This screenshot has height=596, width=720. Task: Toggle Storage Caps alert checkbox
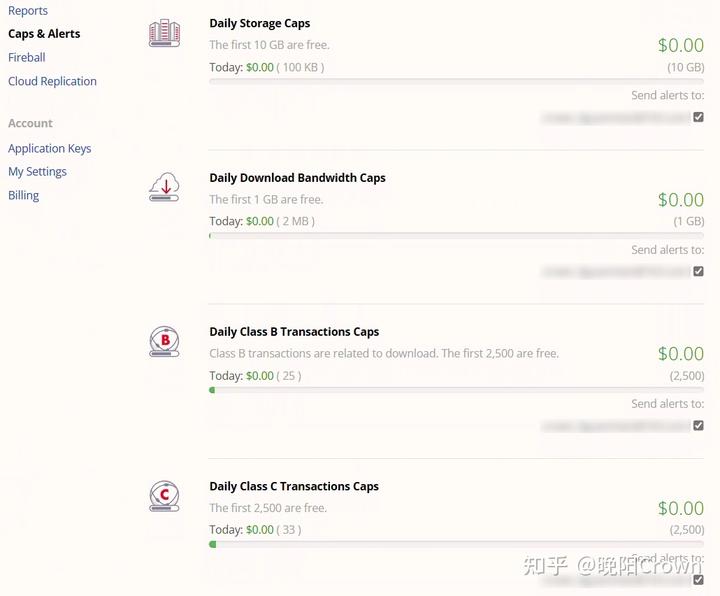click(698, 117)
